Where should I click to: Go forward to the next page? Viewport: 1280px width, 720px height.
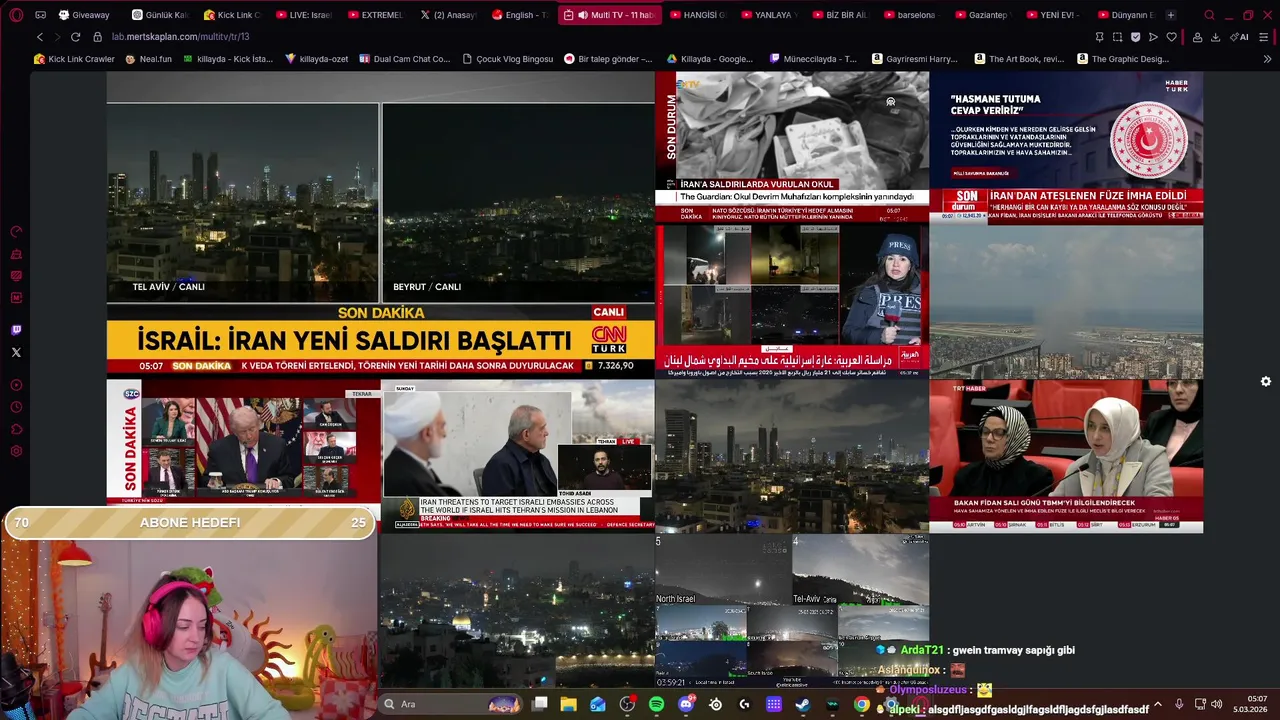click(x=57, y=37)
